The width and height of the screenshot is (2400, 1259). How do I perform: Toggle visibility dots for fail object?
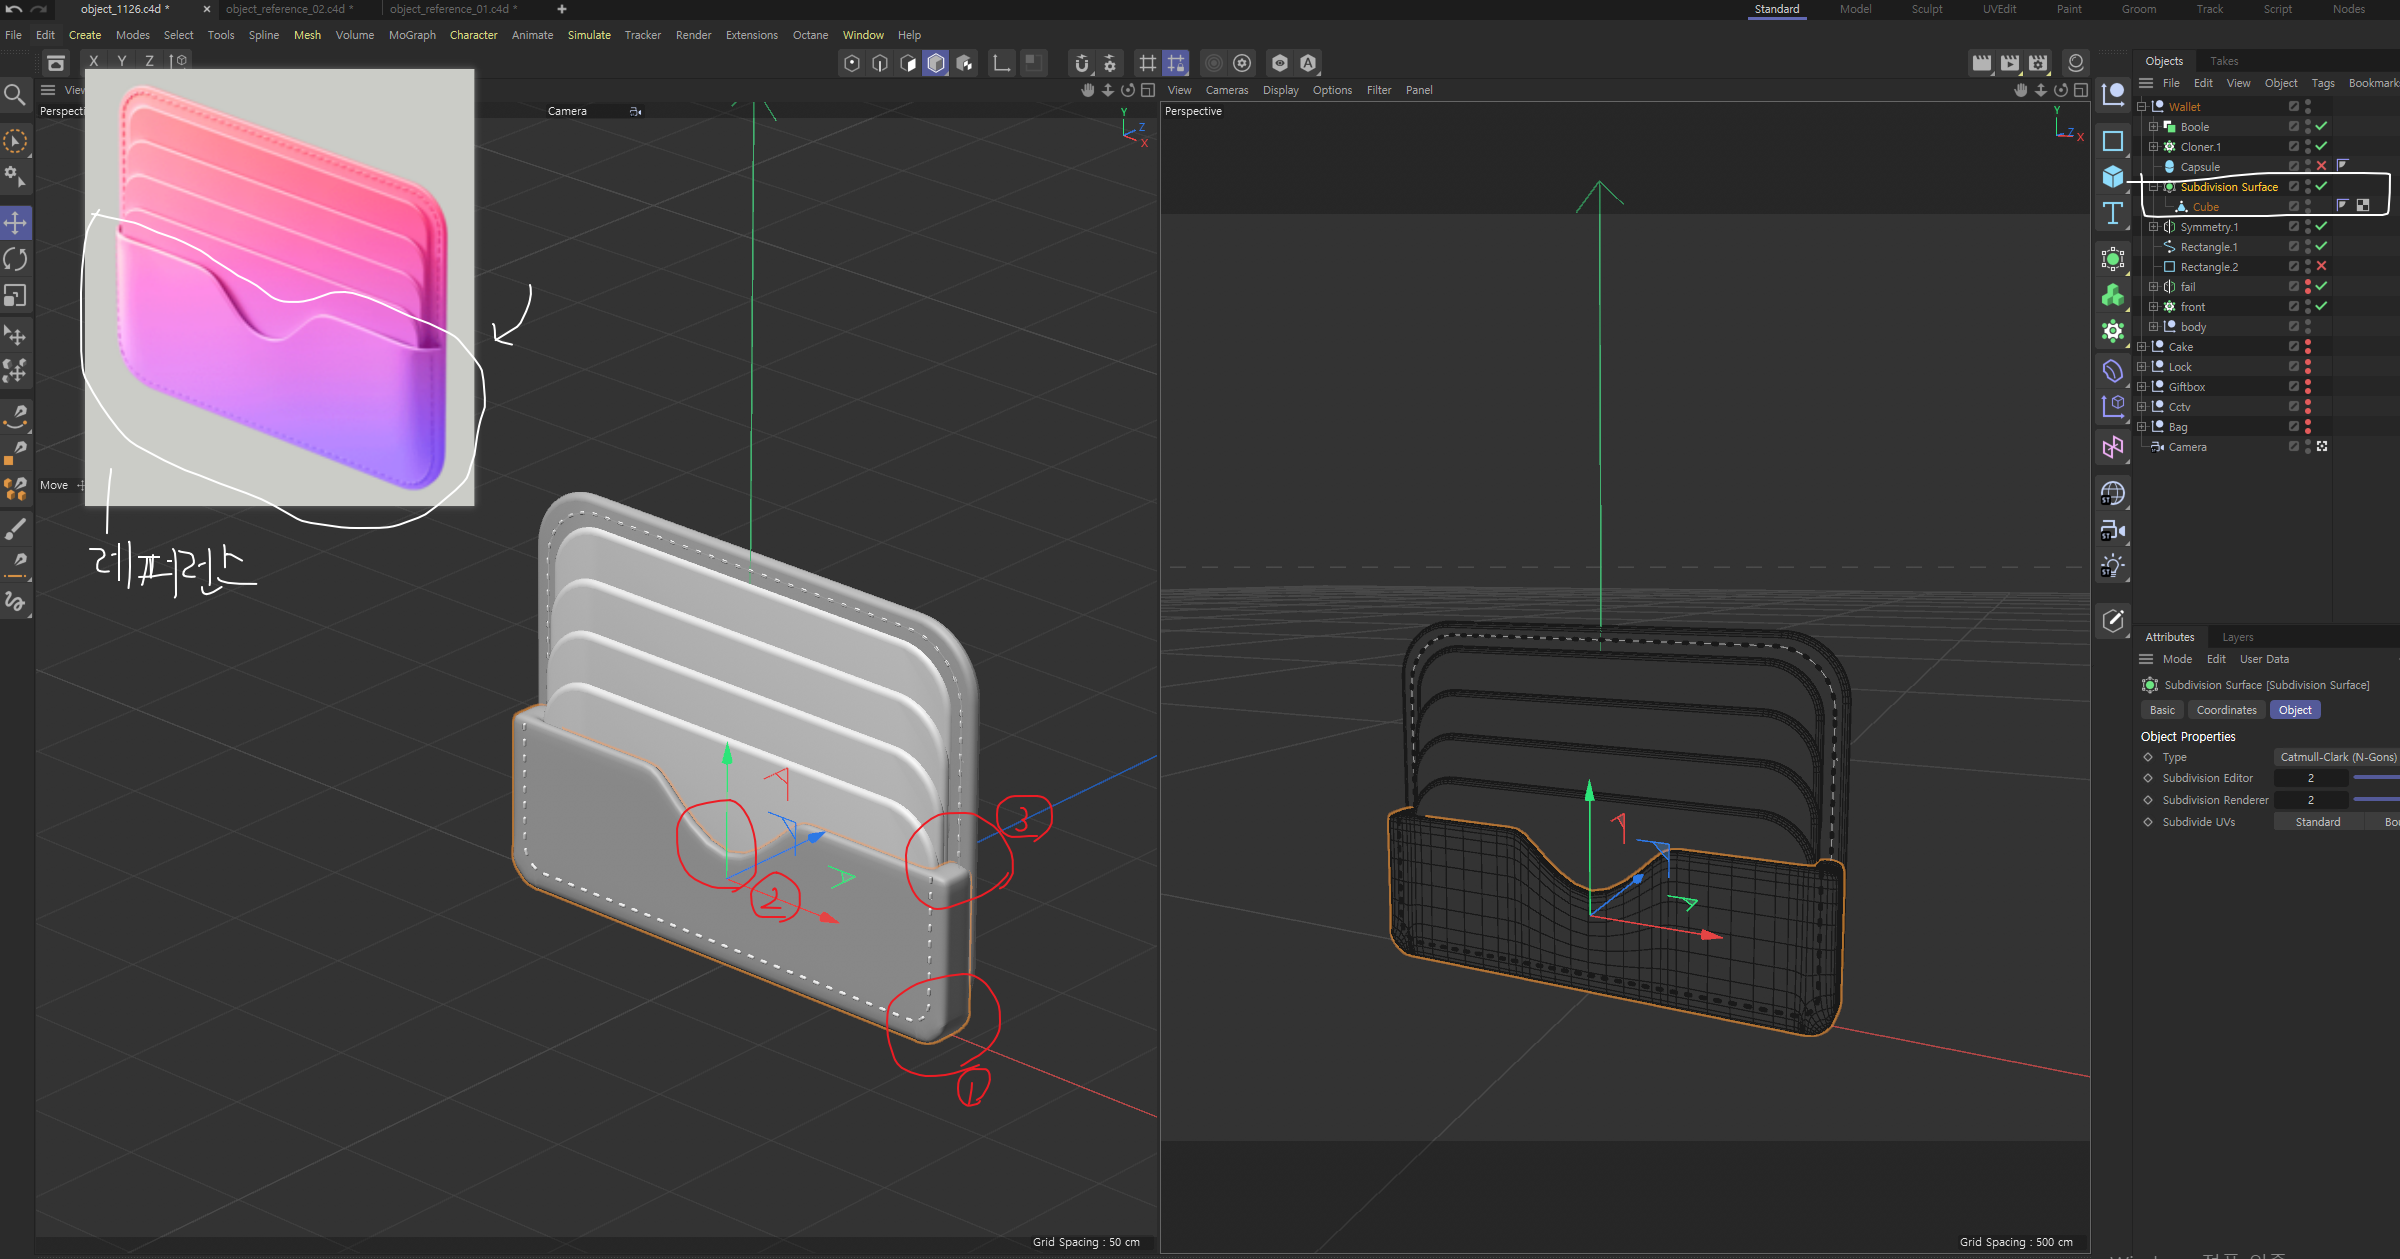click(x=2308, y=287)
